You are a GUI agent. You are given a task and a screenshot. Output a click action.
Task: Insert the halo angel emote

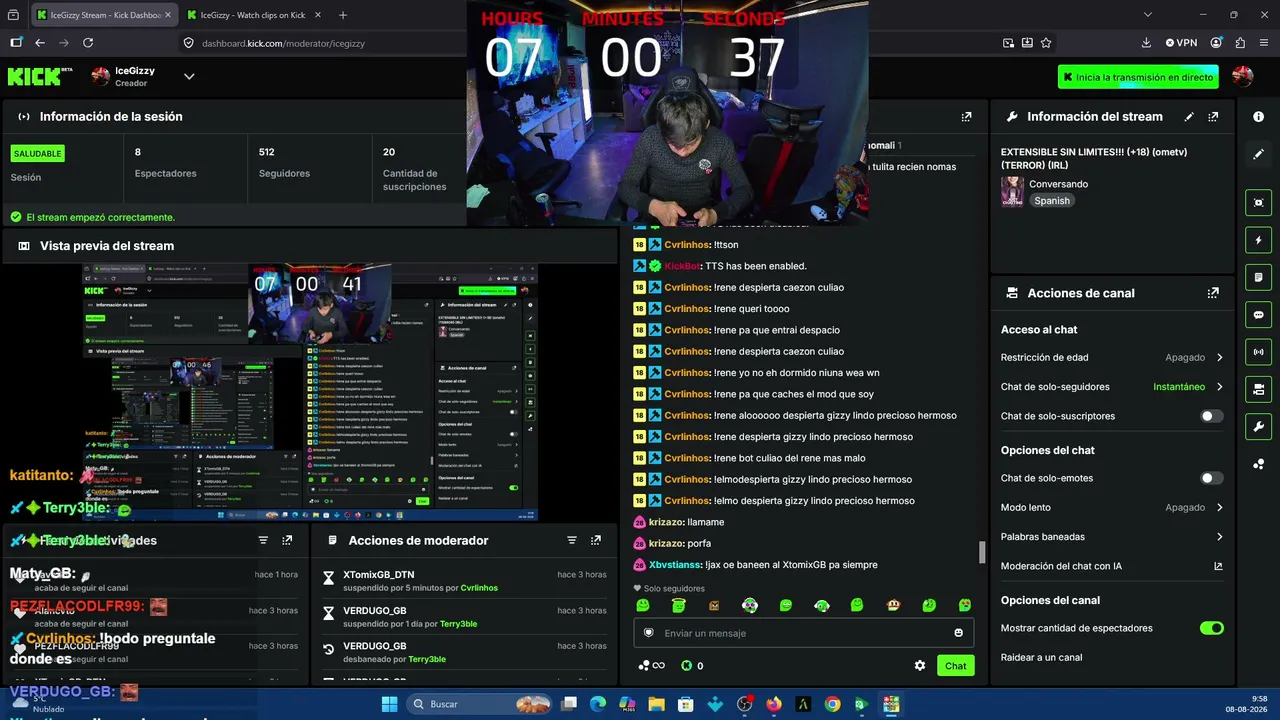[x=679, y=605]
